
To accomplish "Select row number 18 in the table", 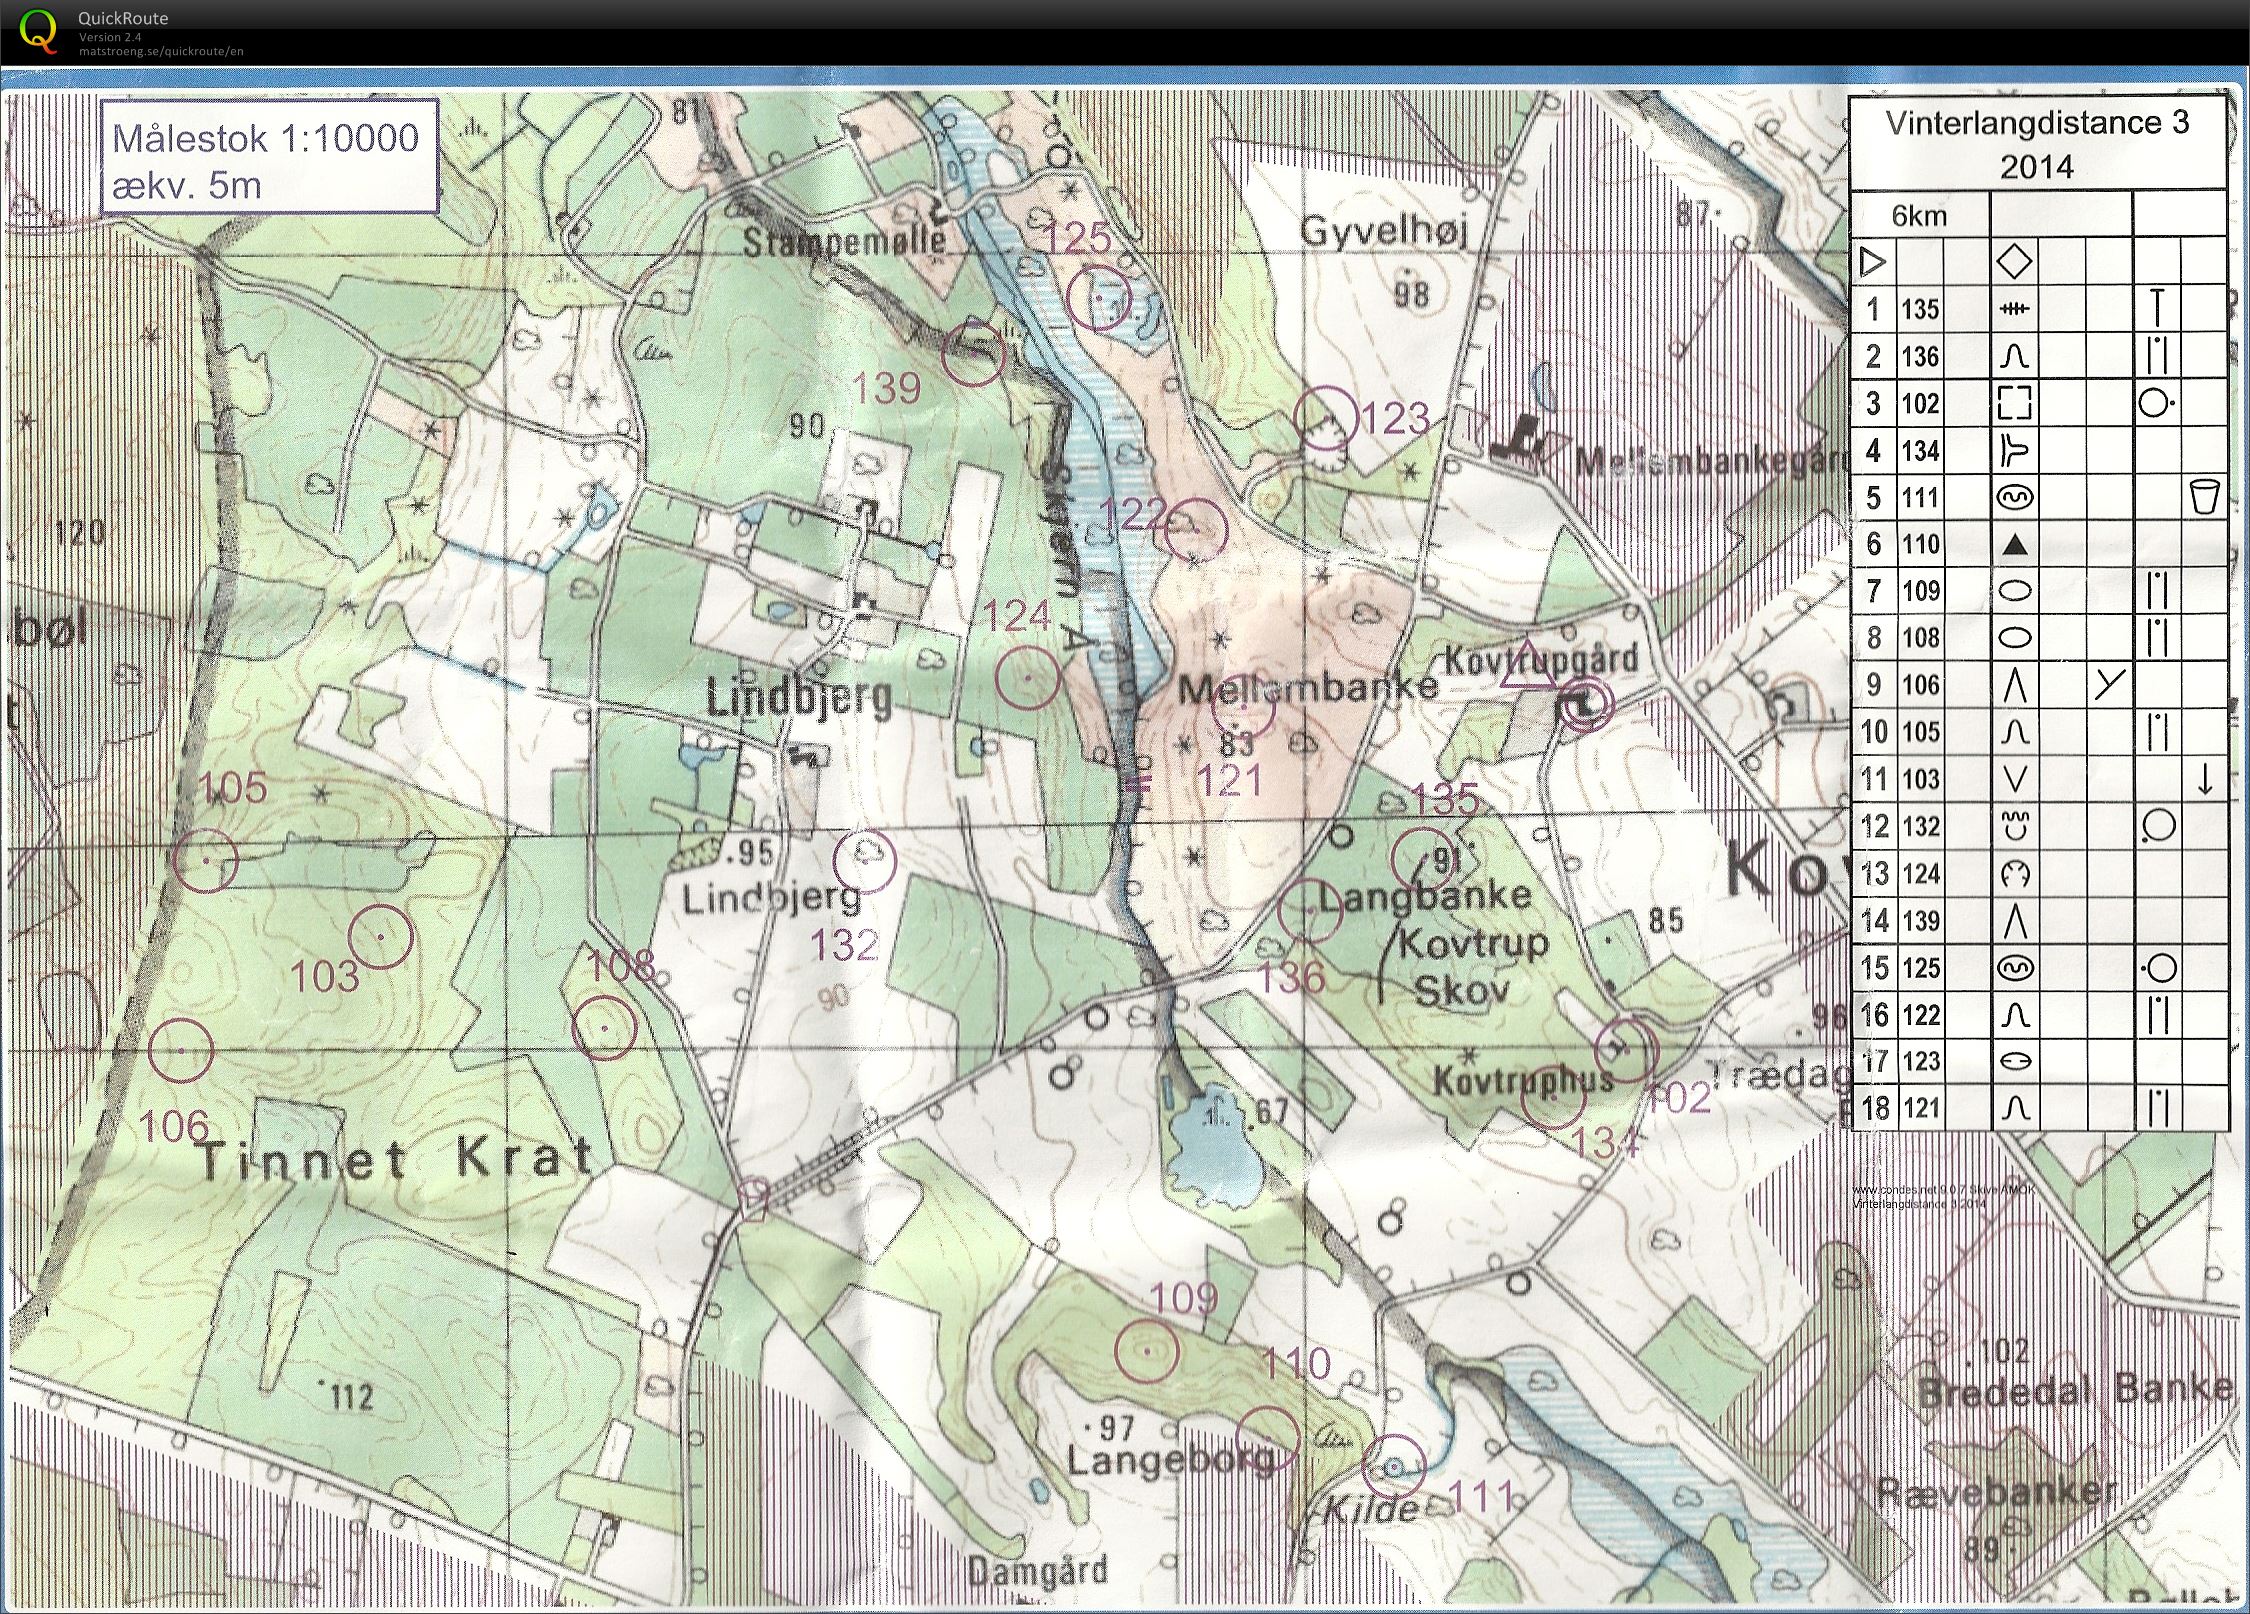I will coord(1874,1108).
